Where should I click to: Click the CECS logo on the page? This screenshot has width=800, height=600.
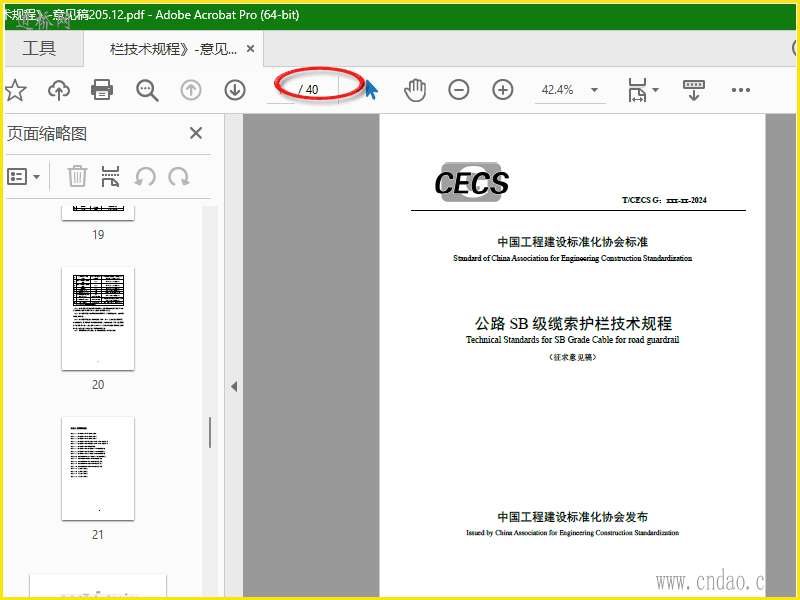pyautogui.click(x=471, y=182)
